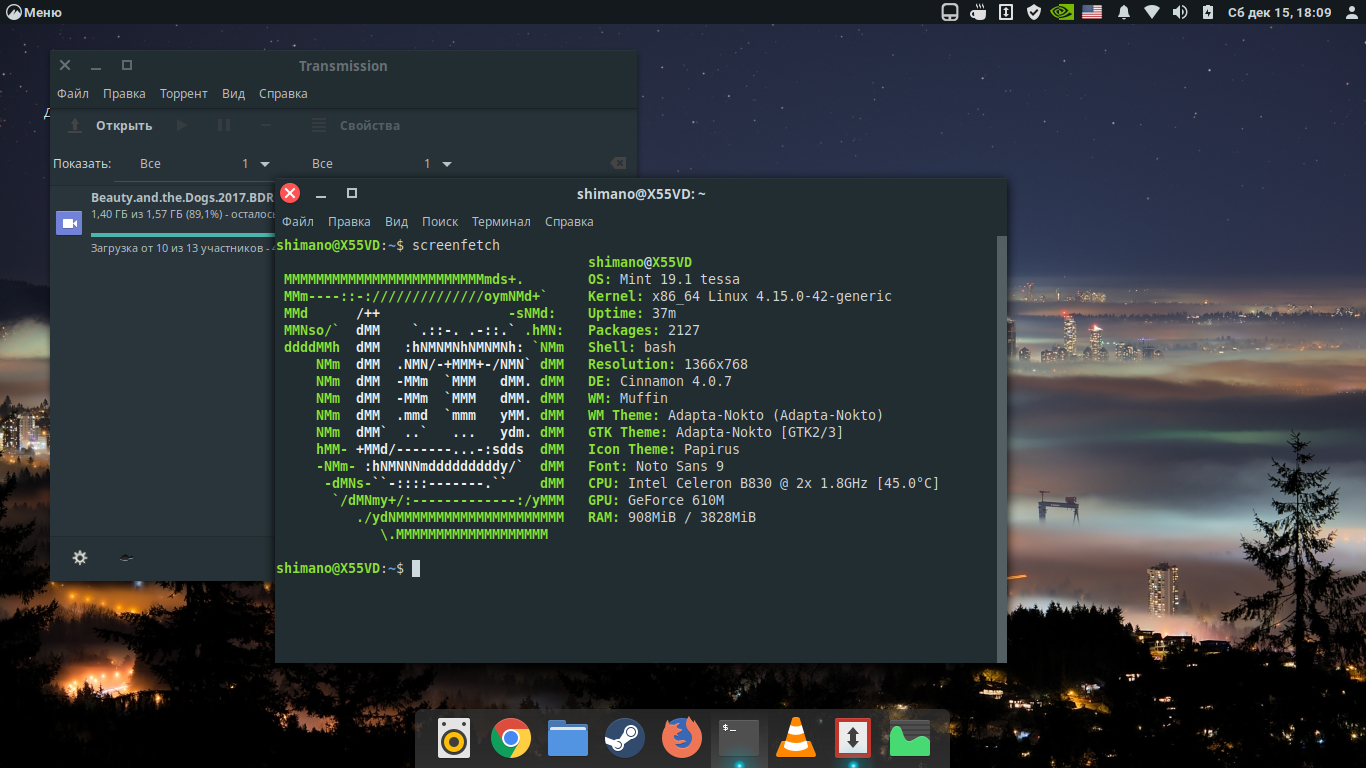Click the Beauty.and.the.Dogs torrent progress bar

(x=180, y=234)
